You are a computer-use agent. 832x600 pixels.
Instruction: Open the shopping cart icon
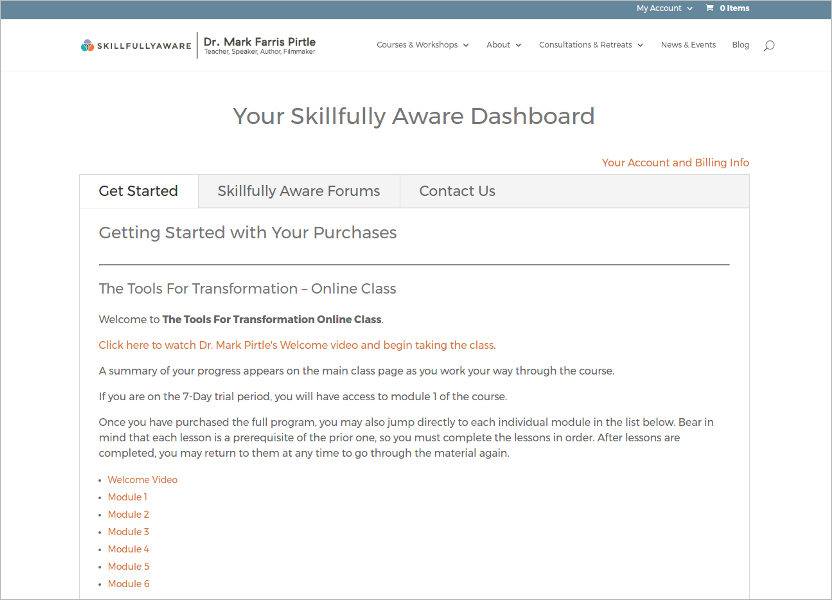coord(709,8)
